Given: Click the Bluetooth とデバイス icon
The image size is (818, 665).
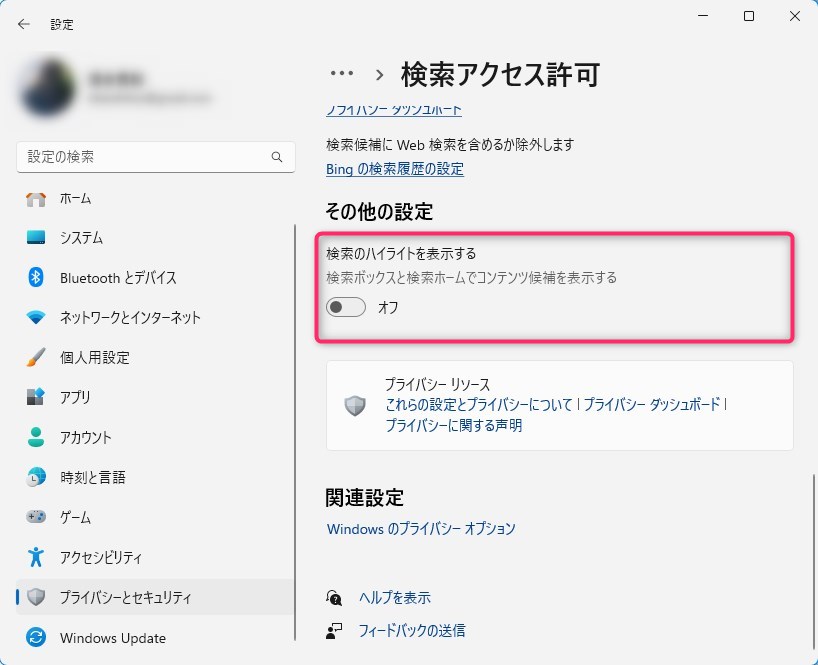Looking at the screenshot, I should point(36,278).
